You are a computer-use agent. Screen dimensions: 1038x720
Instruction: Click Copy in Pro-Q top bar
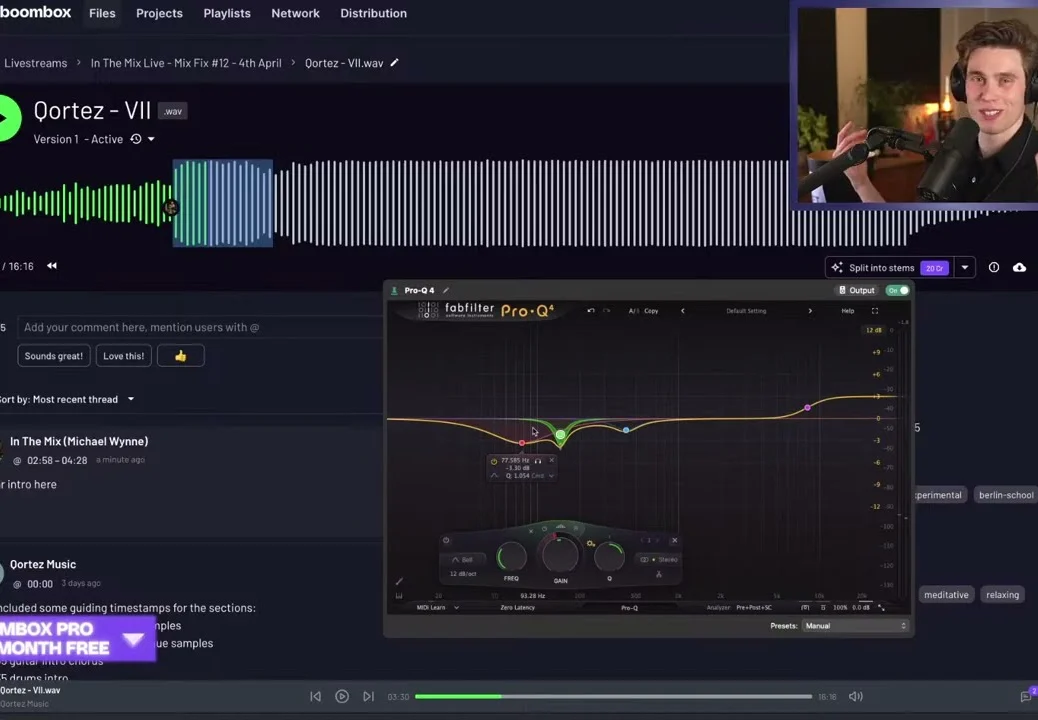[x=651, y=310]
